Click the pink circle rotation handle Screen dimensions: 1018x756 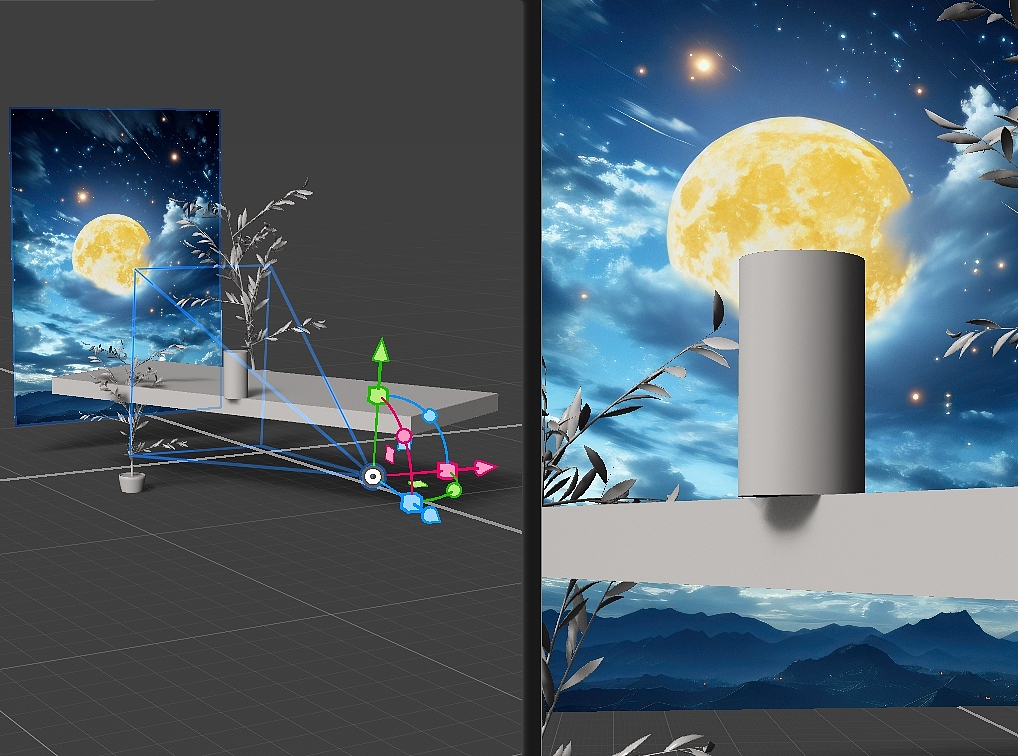click(404, 435)
